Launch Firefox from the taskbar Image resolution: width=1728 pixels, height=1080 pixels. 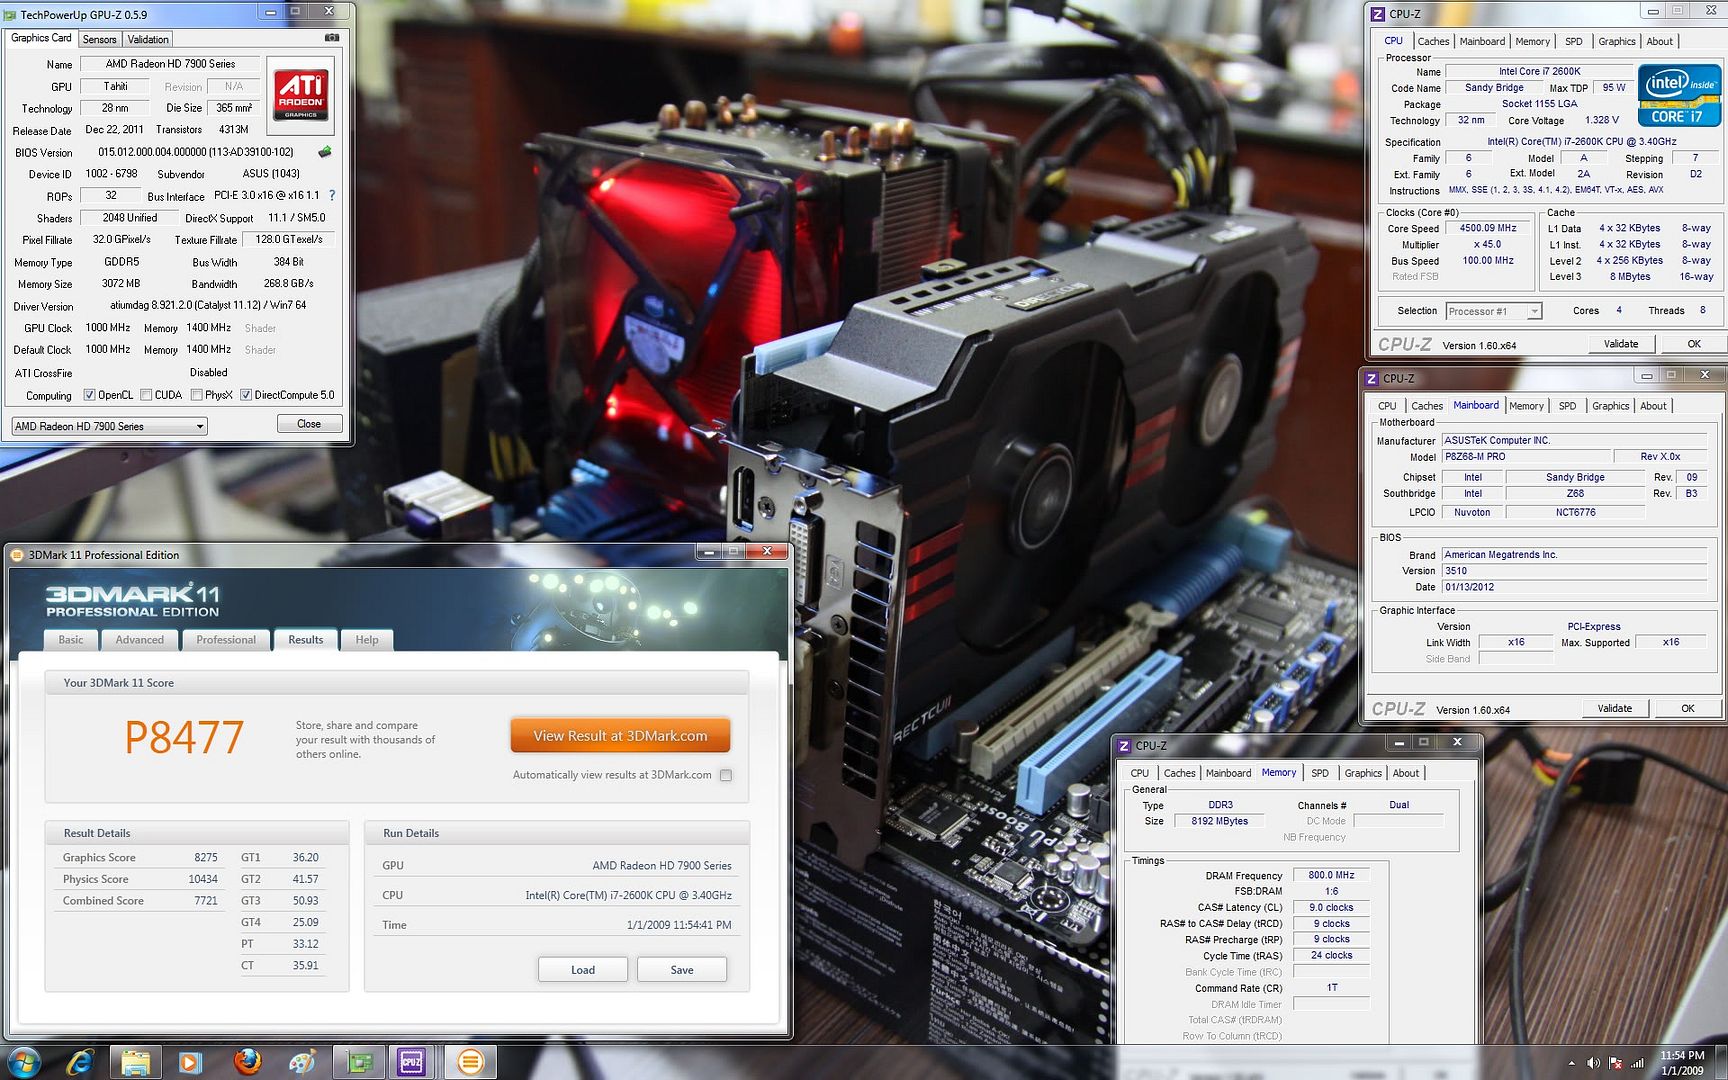[x=247, y=1062]
